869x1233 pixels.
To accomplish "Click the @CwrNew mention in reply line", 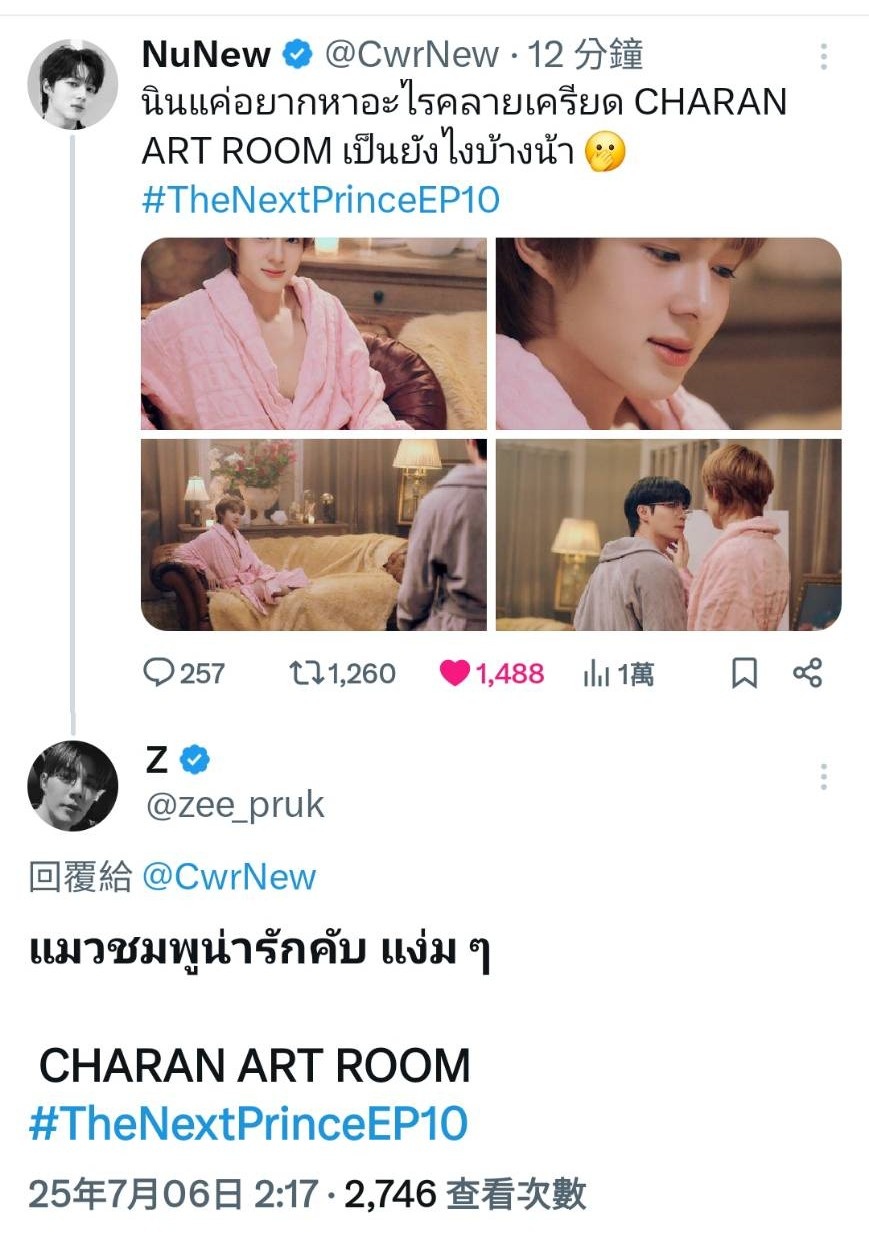I will coord(229,877).
